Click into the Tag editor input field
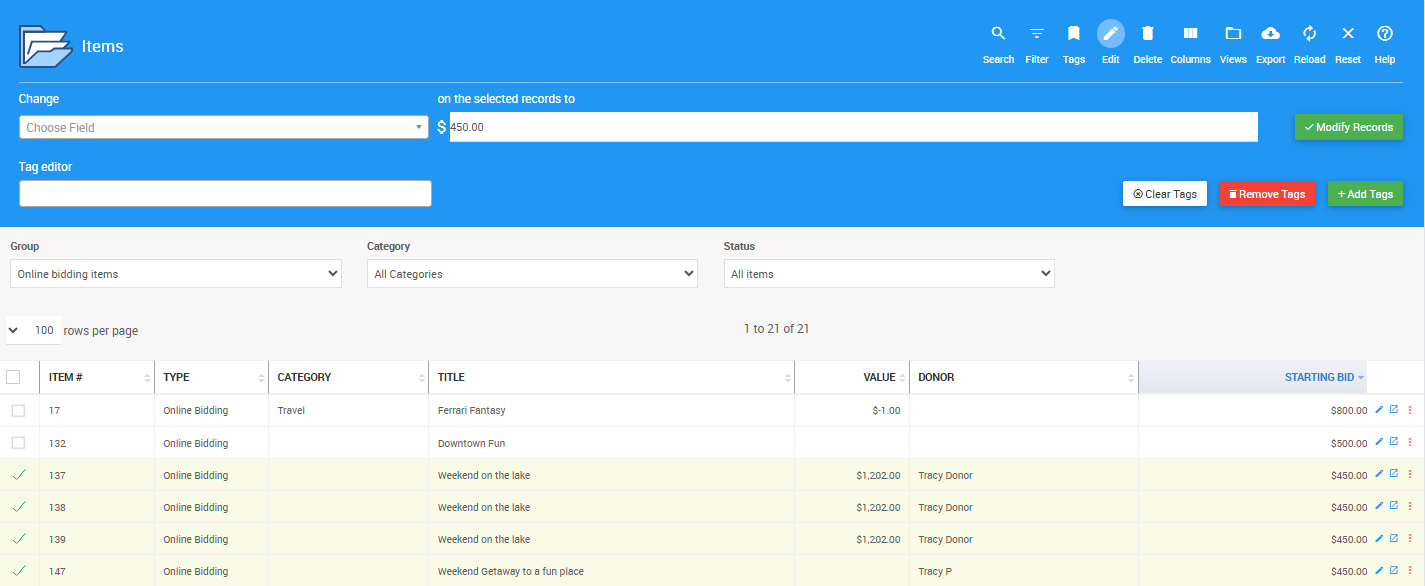 click(225, 194)
